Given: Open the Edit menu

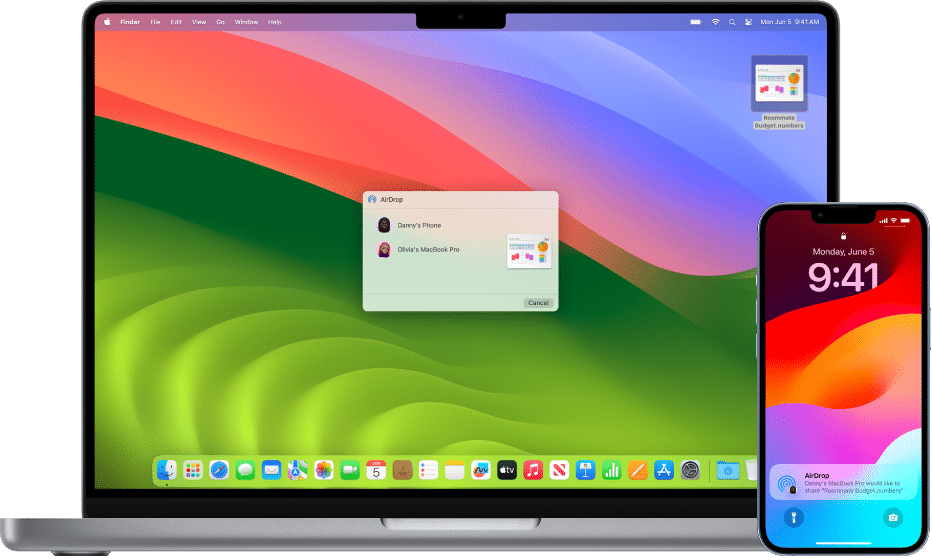Looking at the screenshot, I should (x=176, y=22).
